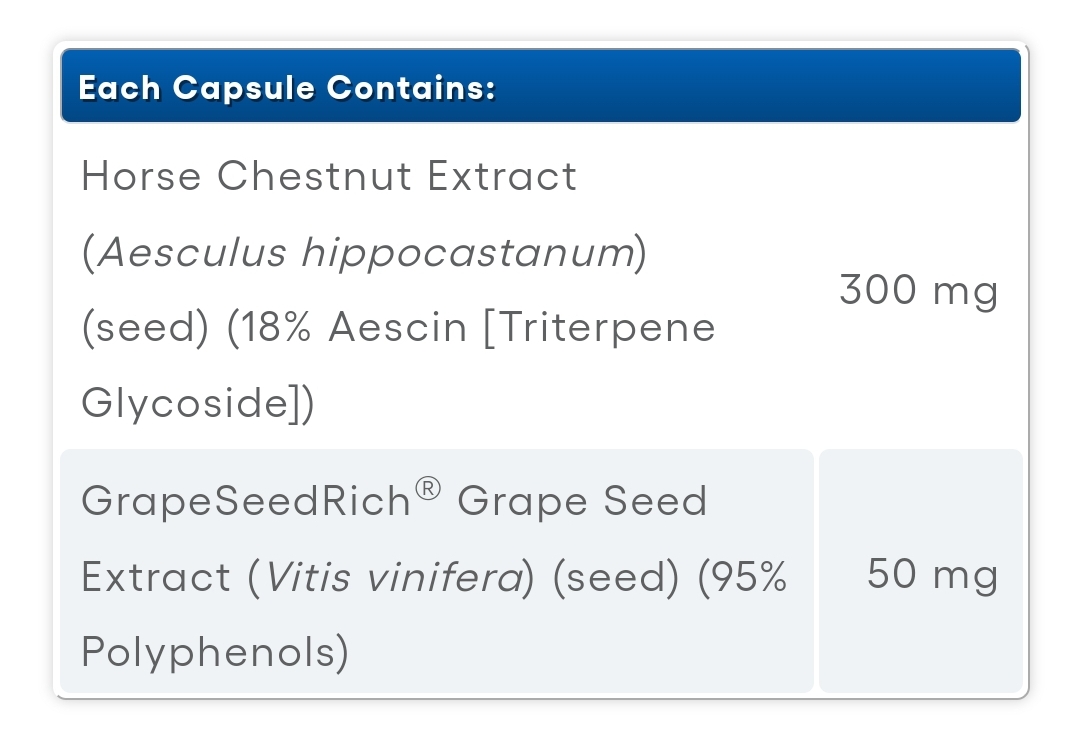Select the "50 mg" amount cell
1080x735 pixels.
click(921, 571)
